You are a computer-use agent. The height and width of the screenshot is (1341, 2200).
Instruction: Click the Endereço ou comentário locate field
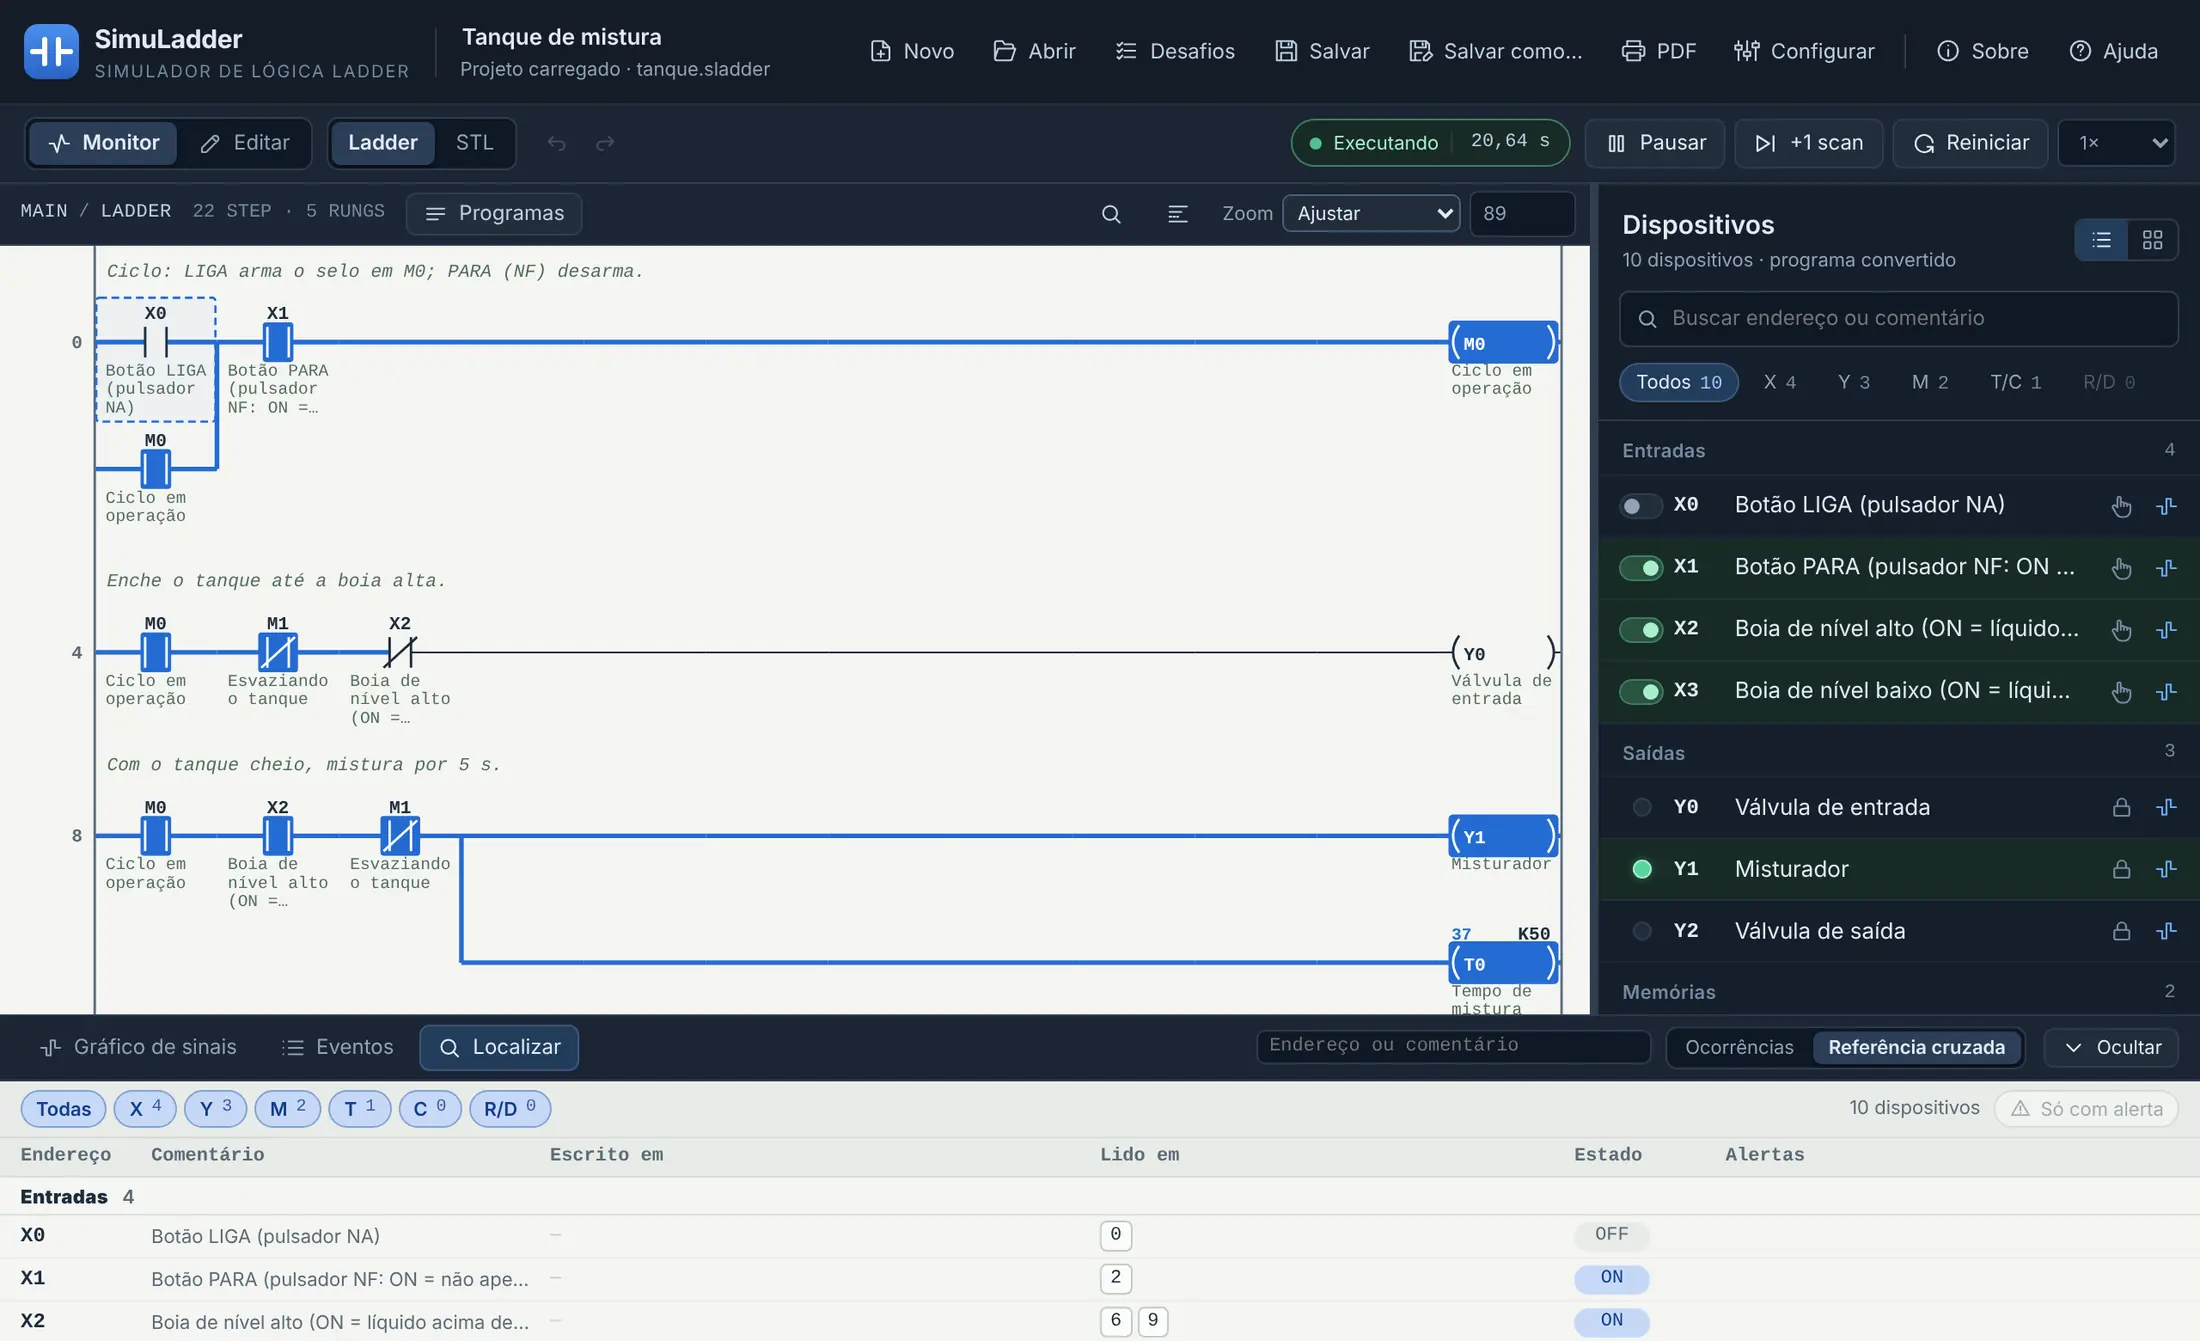(1453, 1046)
